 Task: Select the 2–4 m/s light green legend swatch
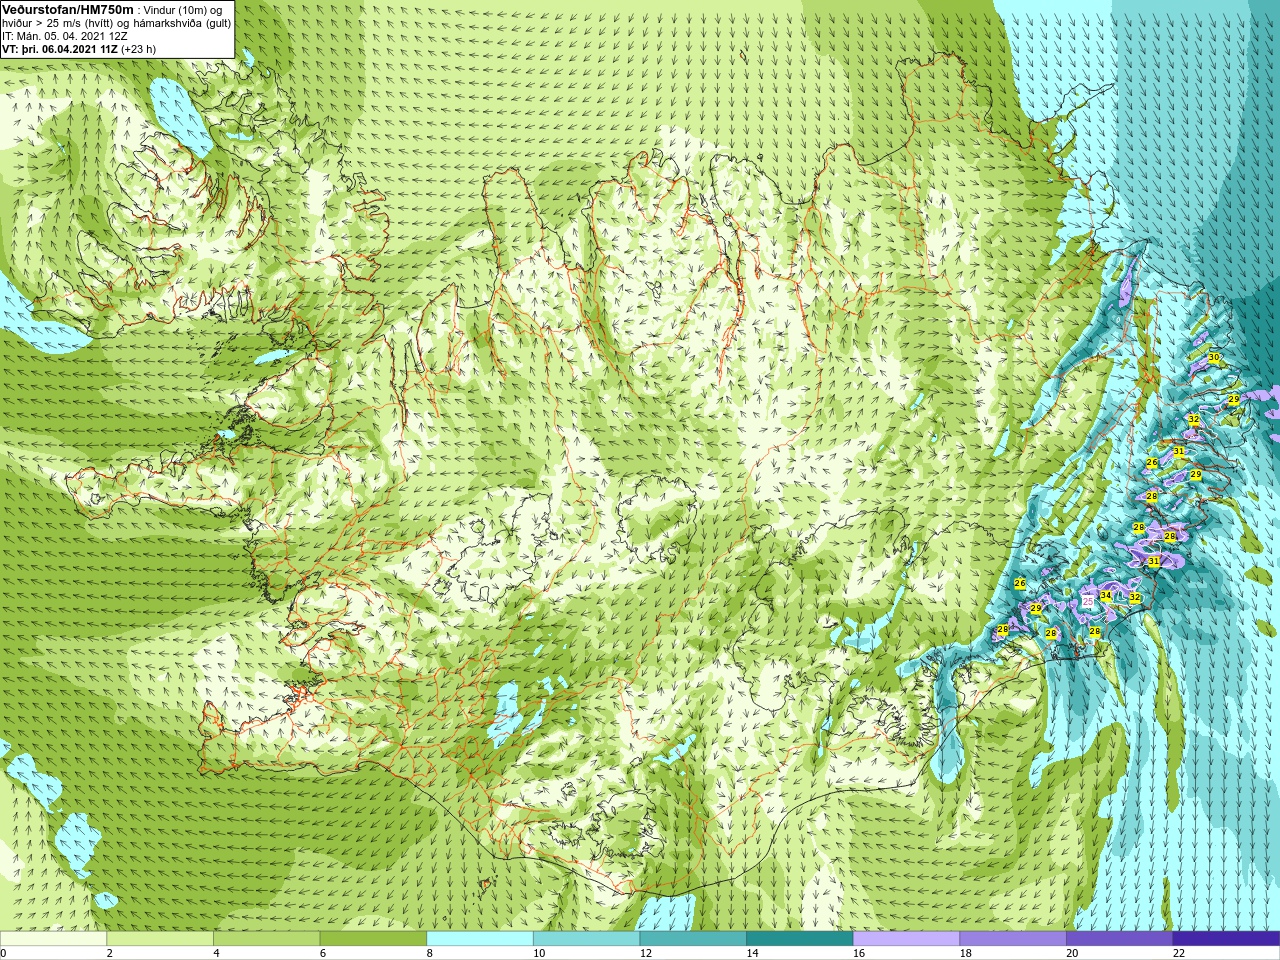(160, 939)
